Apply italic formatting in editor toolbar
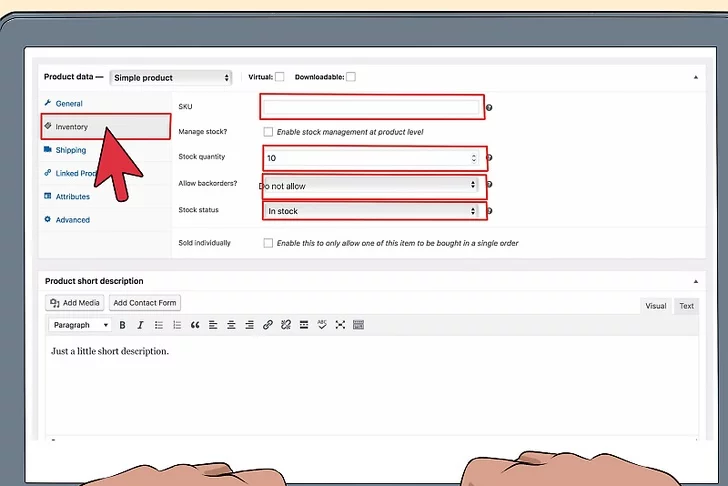728x486 pixels. click(x=141, y=325)
